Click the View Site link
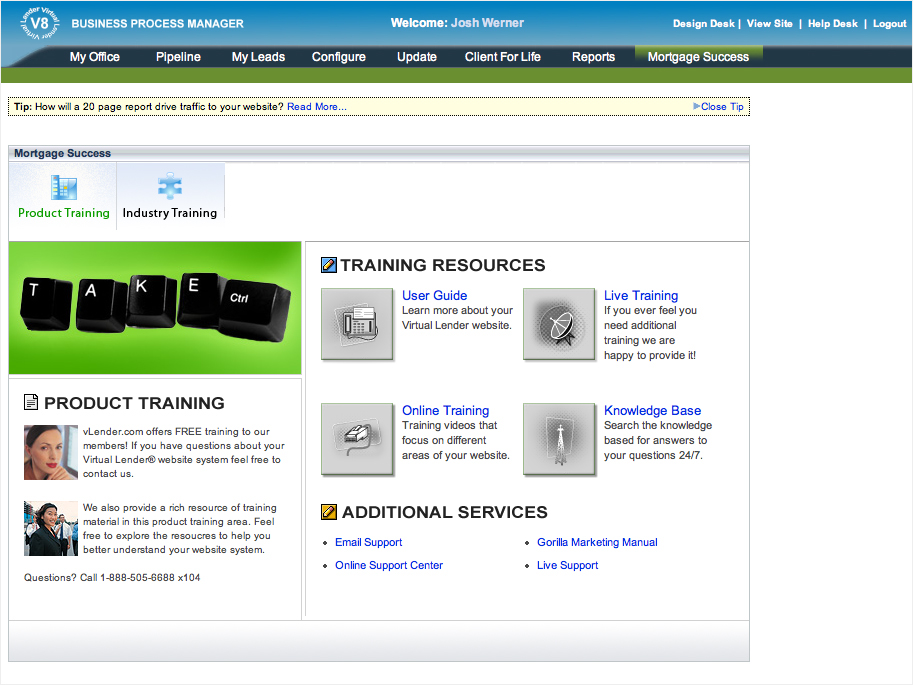Viewport: 913px width, 685px height. tap(769, 23)
